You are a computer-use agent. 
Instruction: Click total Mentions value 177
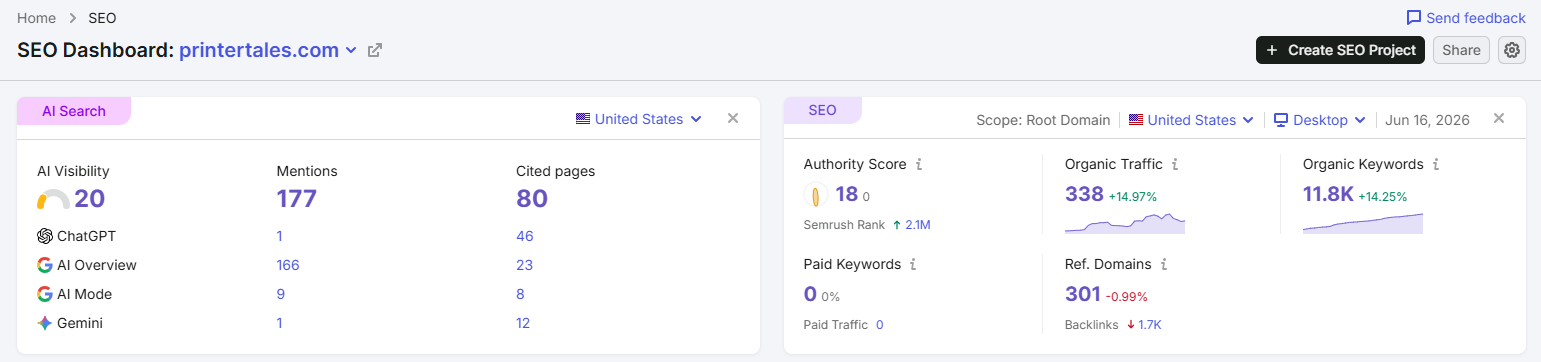(x=296, y=199)
